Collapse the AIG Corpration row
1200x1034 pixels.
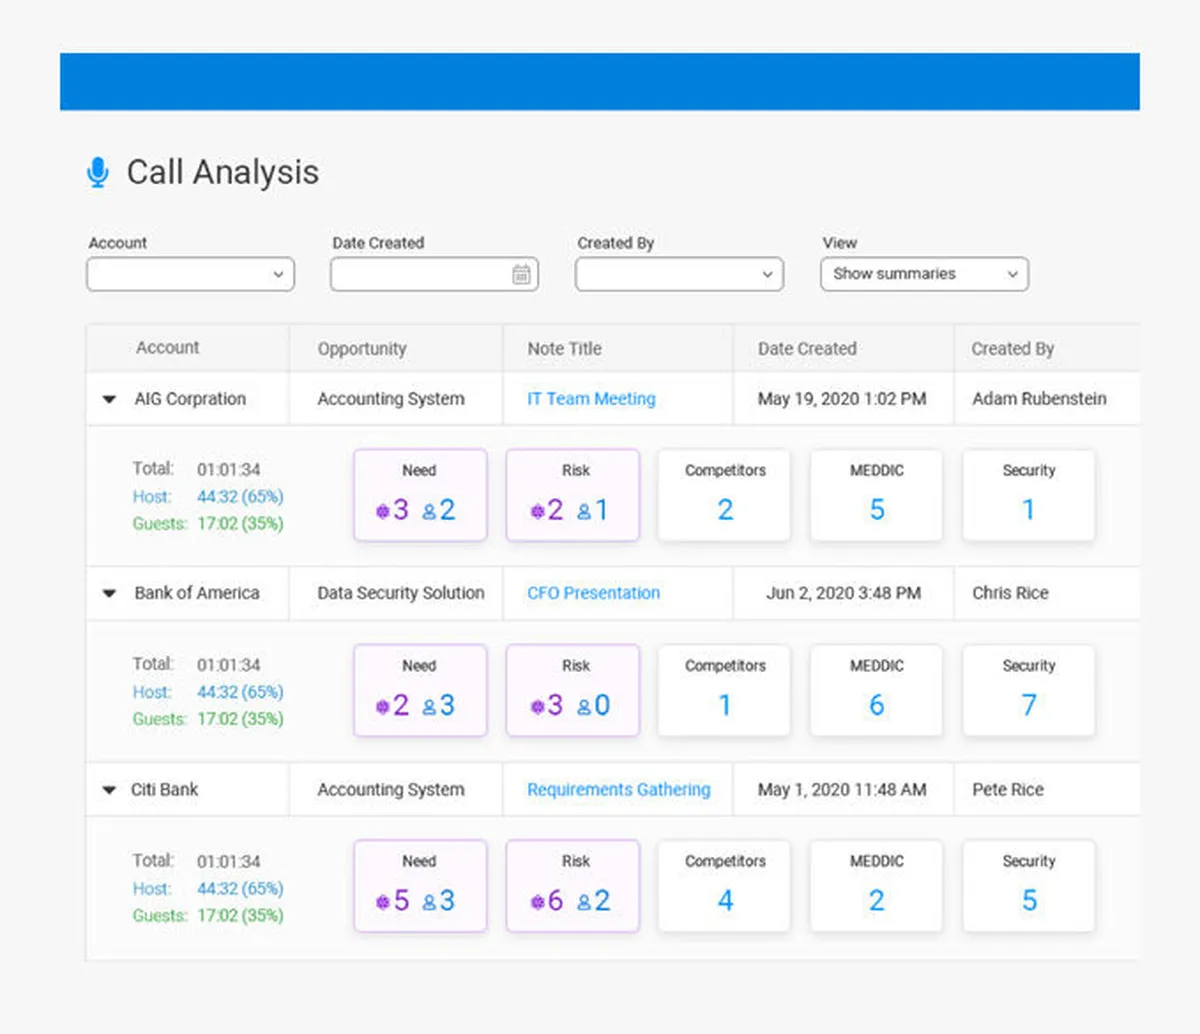pos(109,399)
